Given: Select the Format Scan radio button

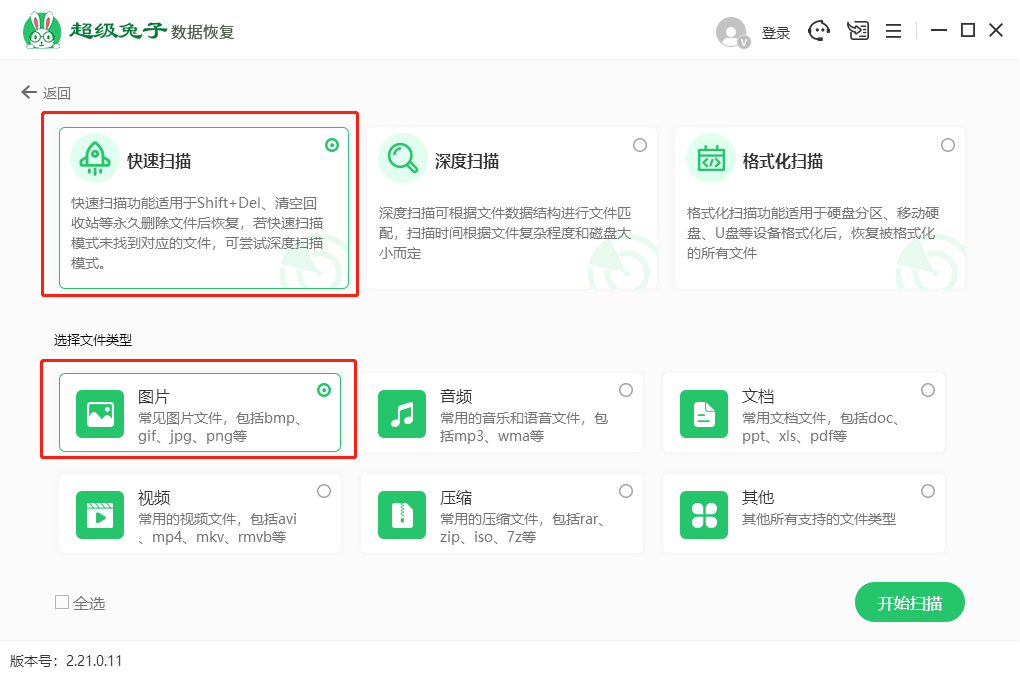Looking at the screenshot, I should coord(948,145).
